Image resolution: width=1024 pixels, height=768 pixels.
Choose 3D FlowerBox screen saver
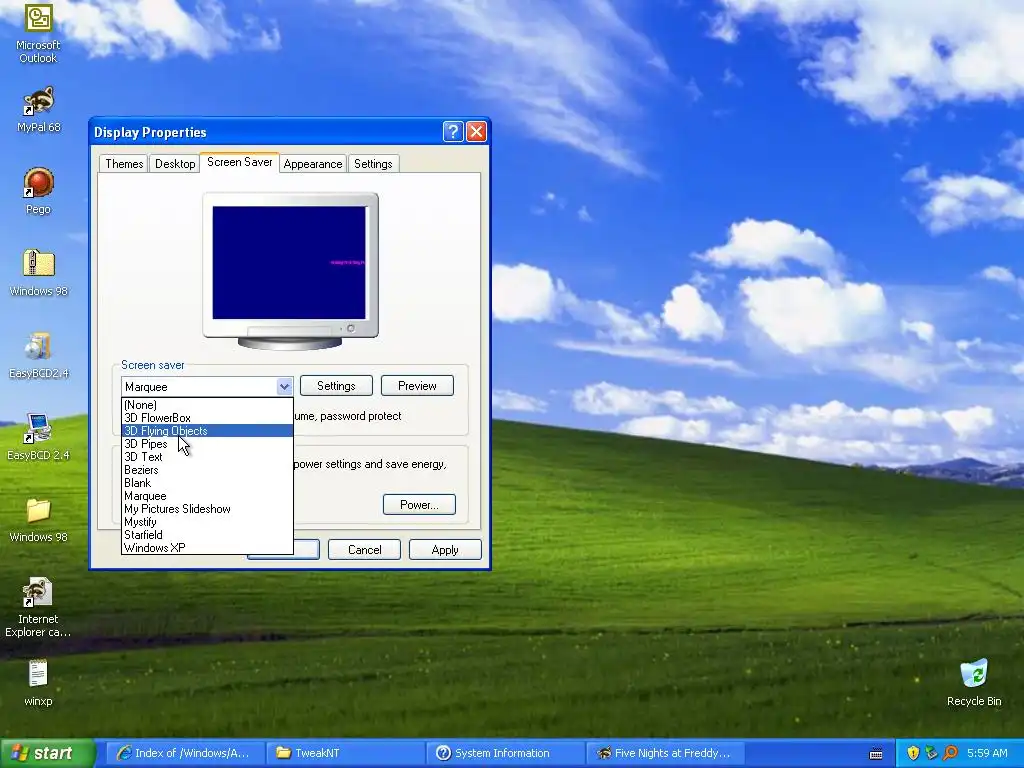207,418
